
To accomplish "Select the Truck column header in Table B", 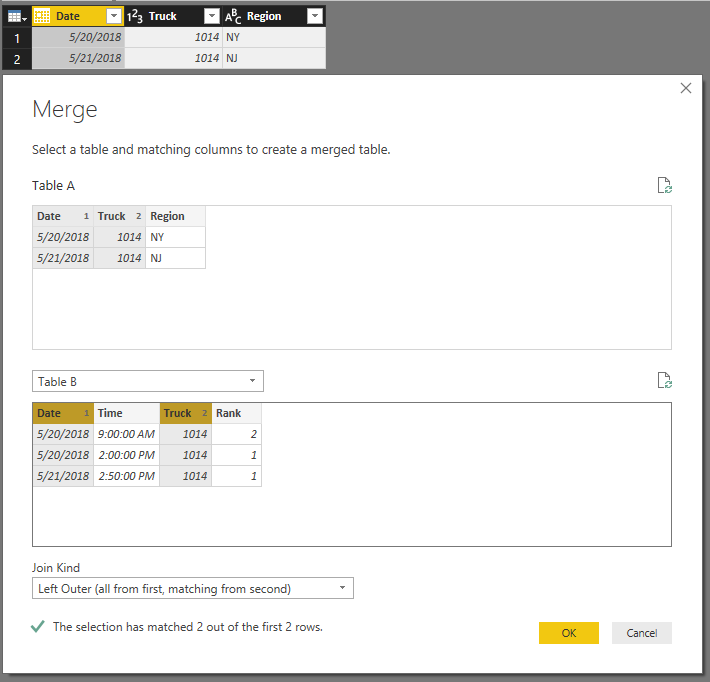I will (186, 413).
